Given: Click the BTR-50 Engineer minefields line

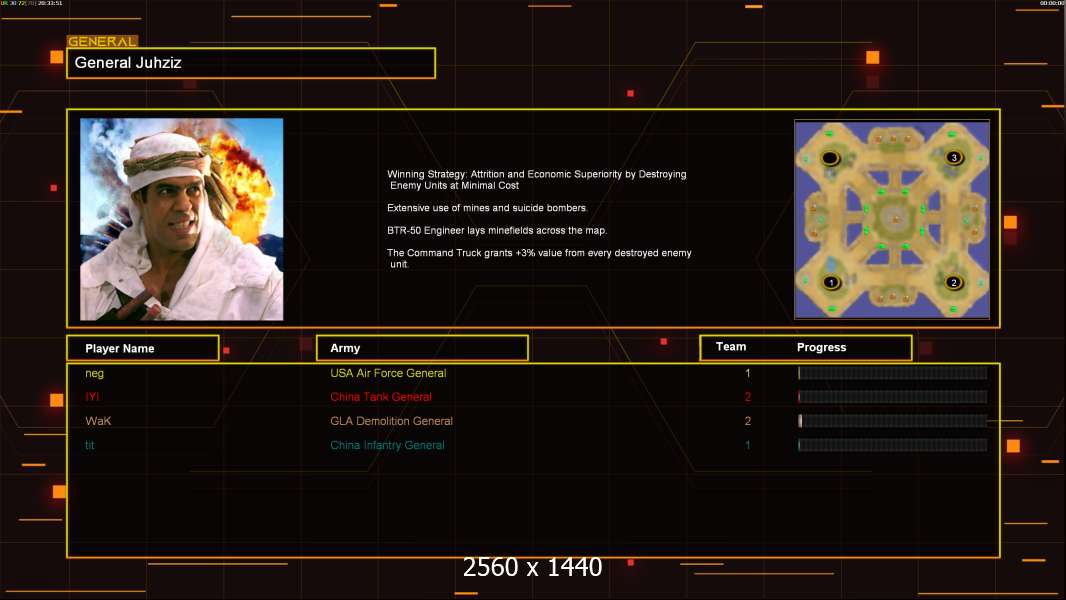Looking at the screenshot, I should click(x=497, y=230).
